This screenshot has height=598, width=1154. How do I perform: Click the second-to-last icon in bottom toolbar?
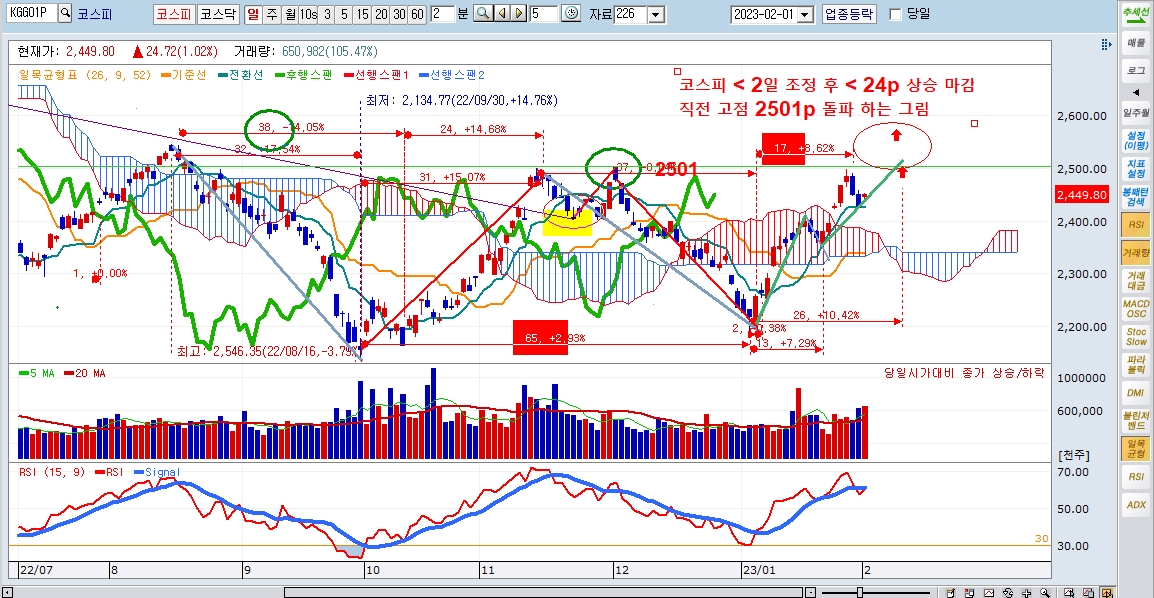pos(1088,592)
